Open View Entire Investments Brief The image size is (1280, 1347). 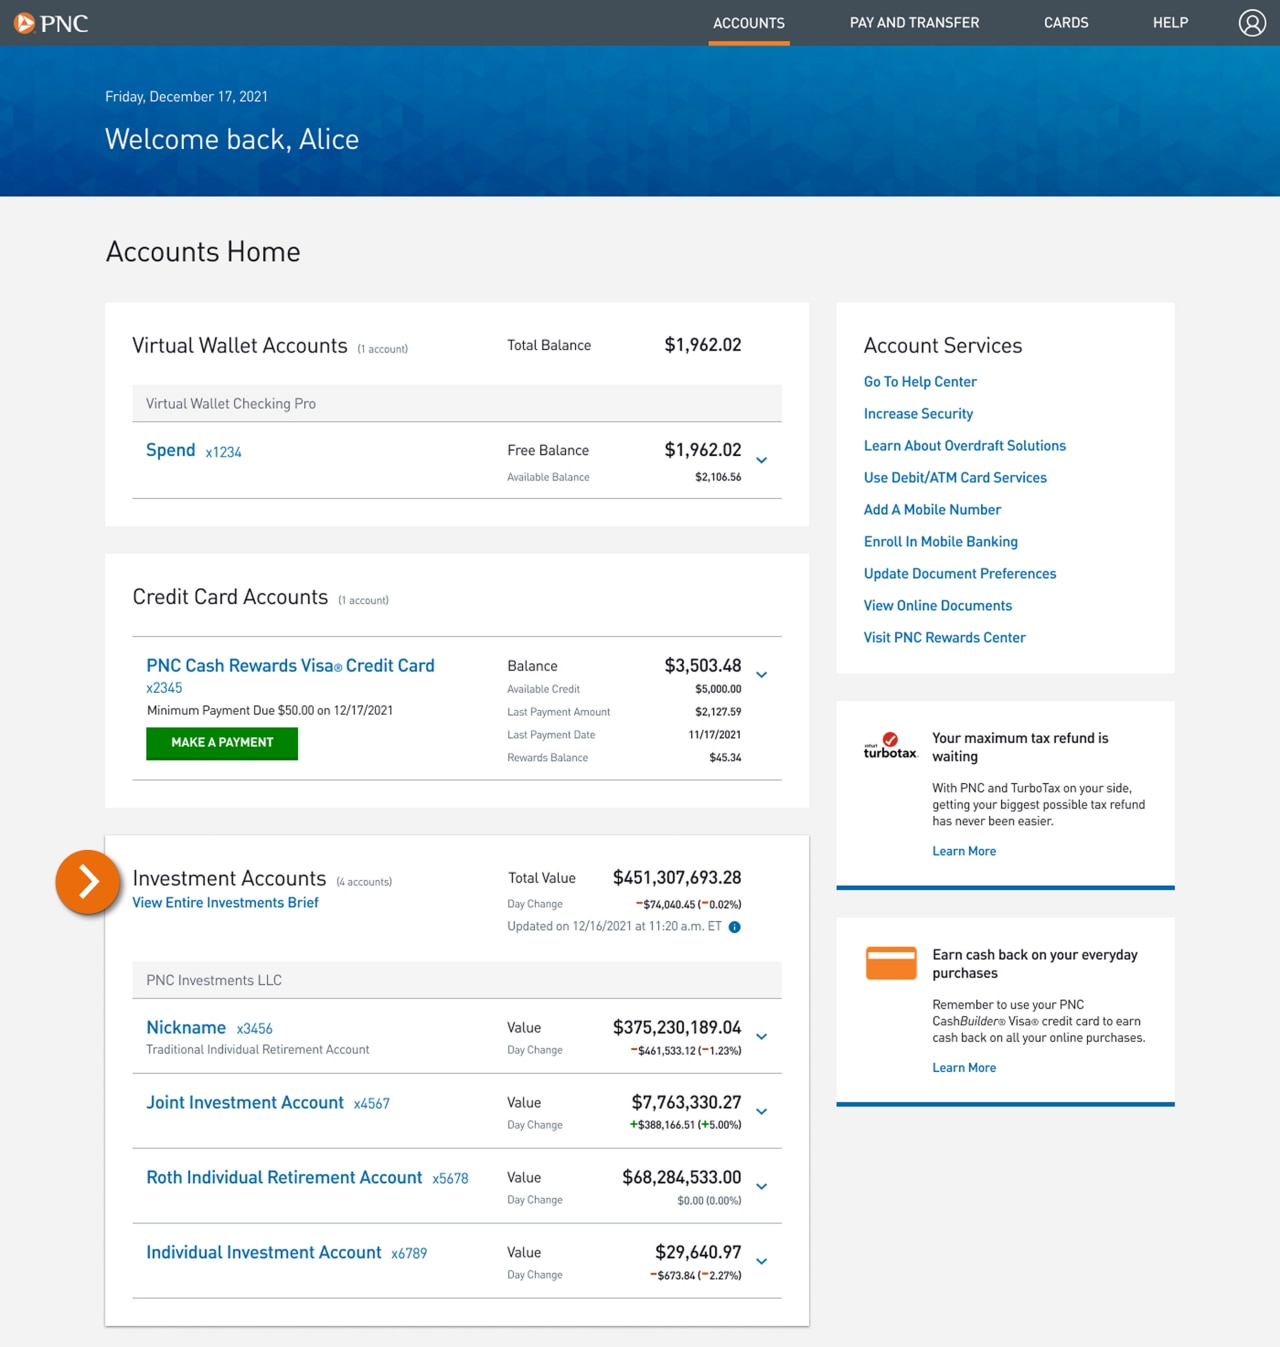click(225, 902)
